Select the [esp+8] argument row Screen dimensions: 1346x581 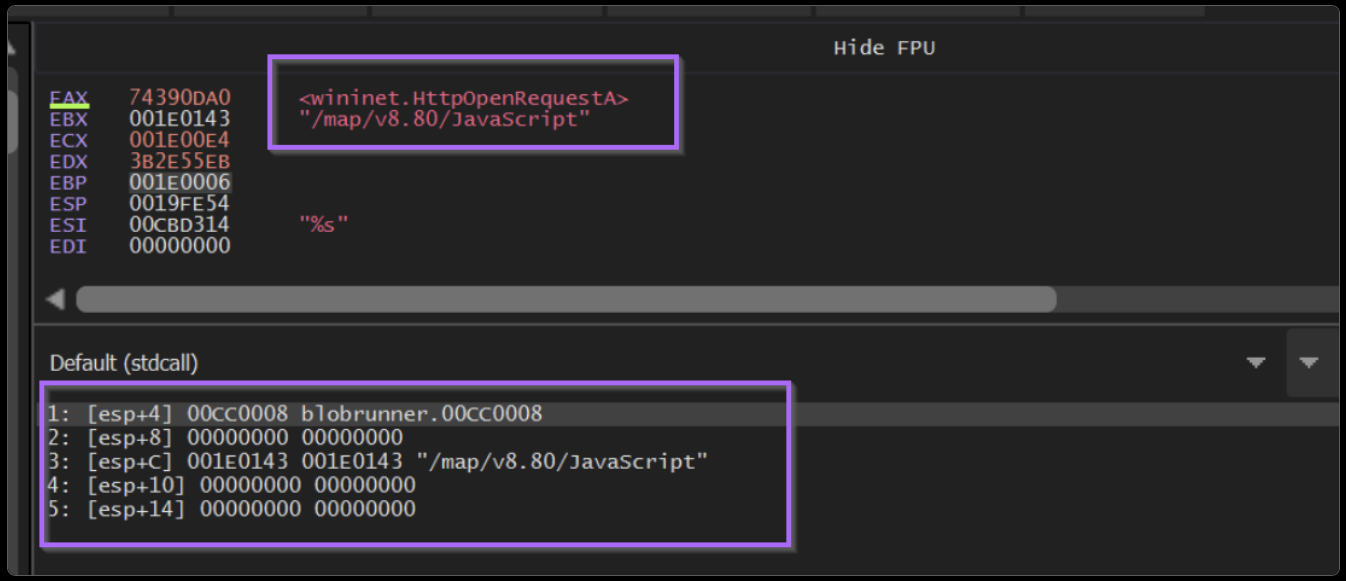click(225, 437)
